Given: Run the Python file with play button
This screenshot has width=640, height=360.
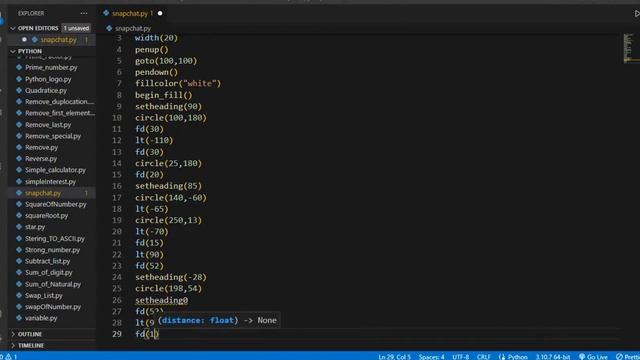Looking at the screenshot, I should pyautogui.click(x=636, y=13).
